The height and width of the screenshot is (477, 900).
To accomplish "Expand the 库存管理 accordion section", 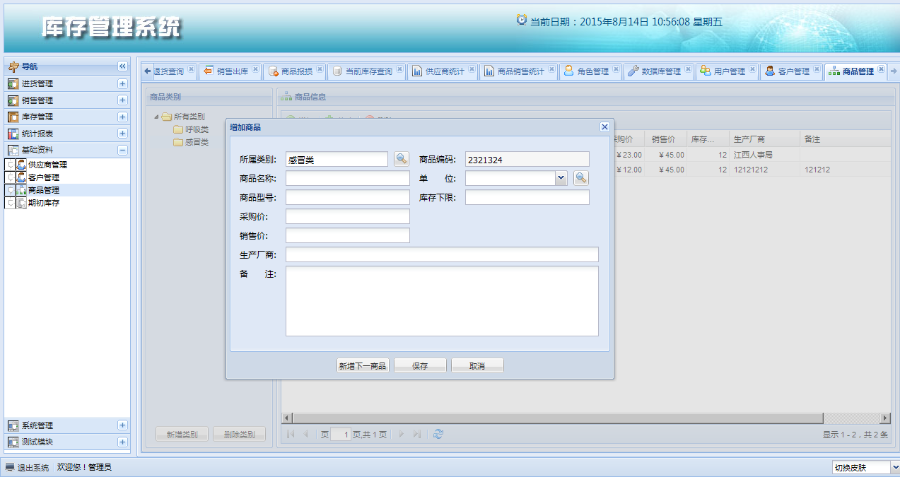I will point(122,117).
